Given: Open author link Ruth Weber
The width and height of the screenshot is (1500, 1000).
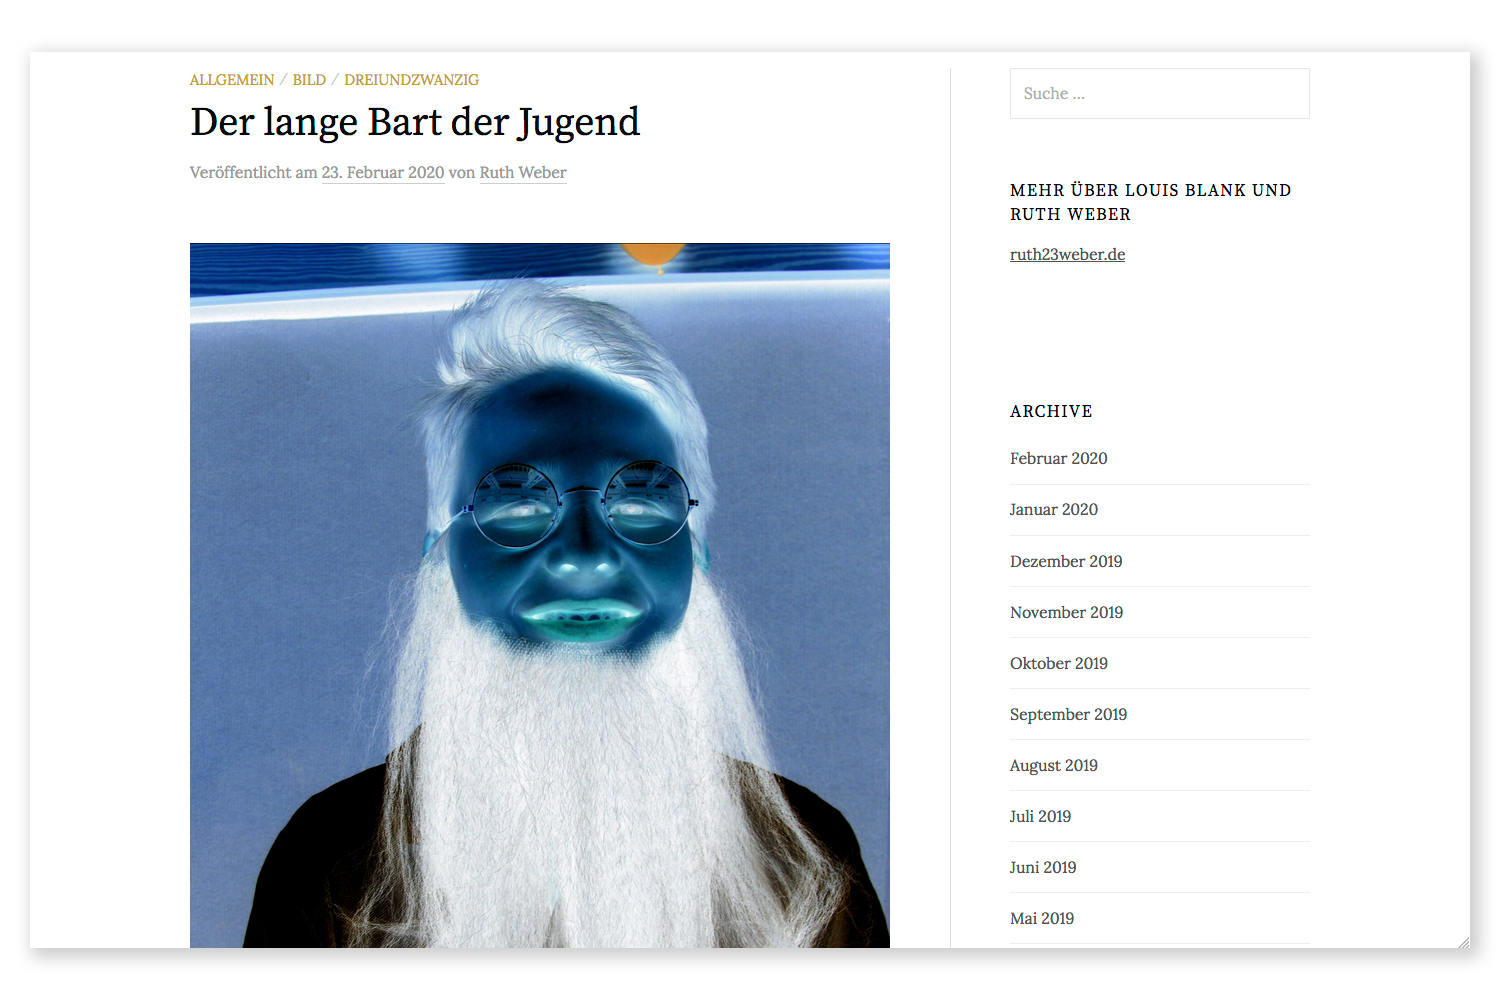Looking at the screenshot, I should coord(523,172).
